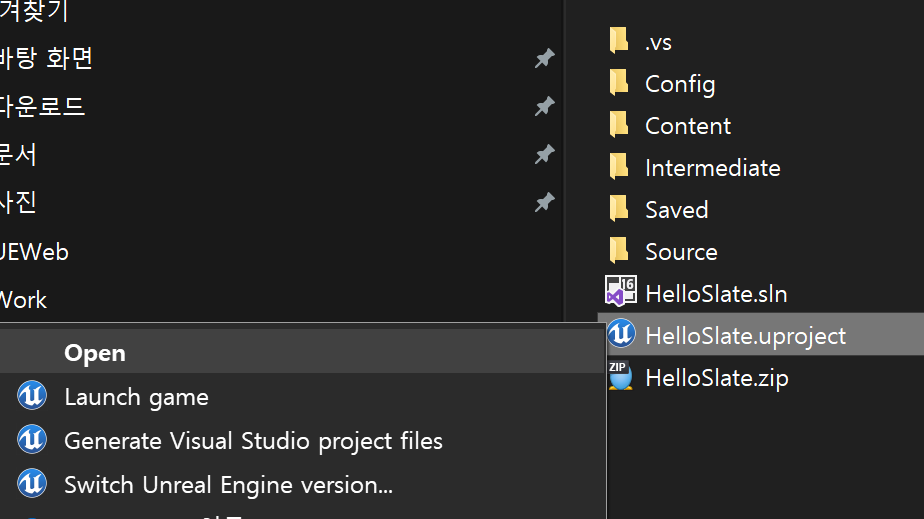Click the Saved folder icon
The image size is (924, 519).
619,209
